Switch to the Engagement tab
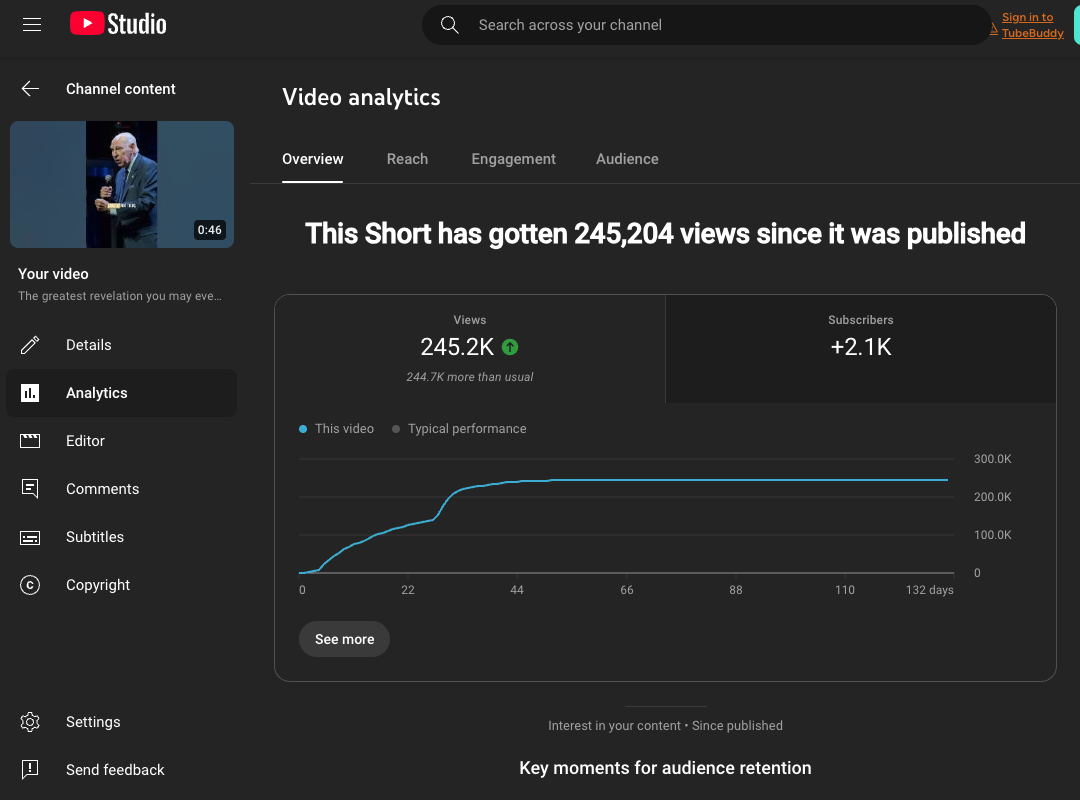Screen dimensions: 1080x800 pos(513,159)
